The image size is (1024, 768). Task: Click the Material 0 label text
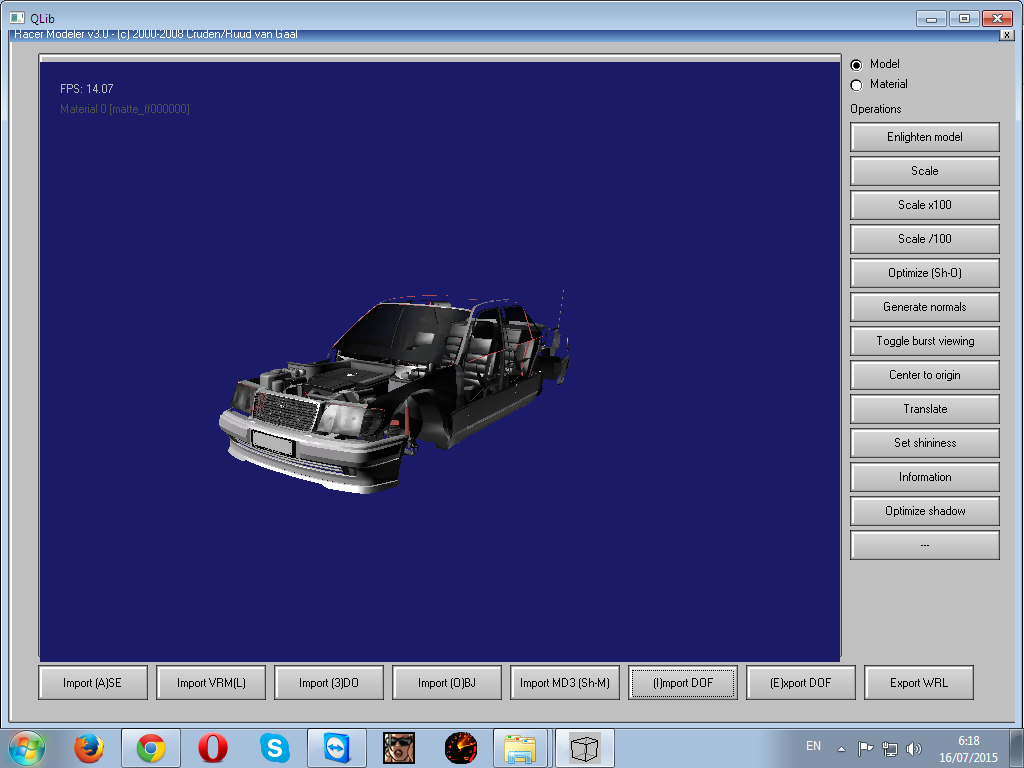125,109
